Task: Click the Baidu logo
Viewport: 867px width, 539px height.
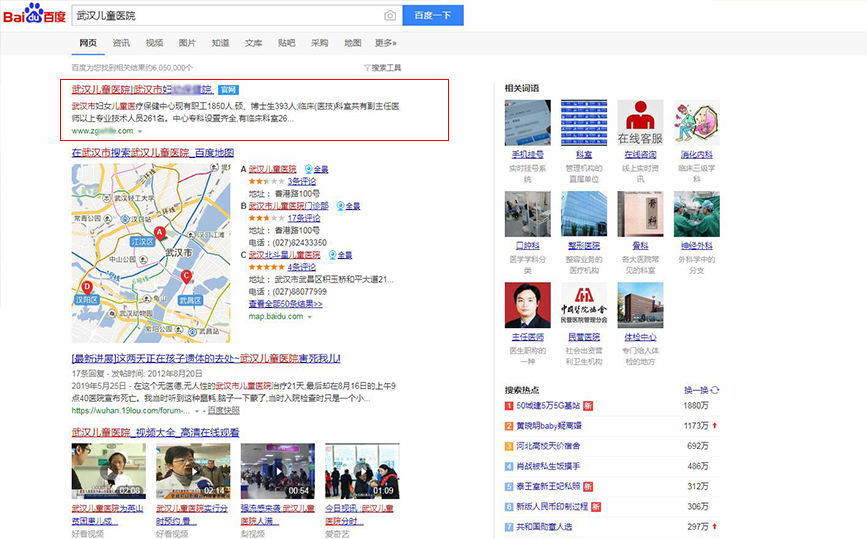Action: [x=34, y=14]
